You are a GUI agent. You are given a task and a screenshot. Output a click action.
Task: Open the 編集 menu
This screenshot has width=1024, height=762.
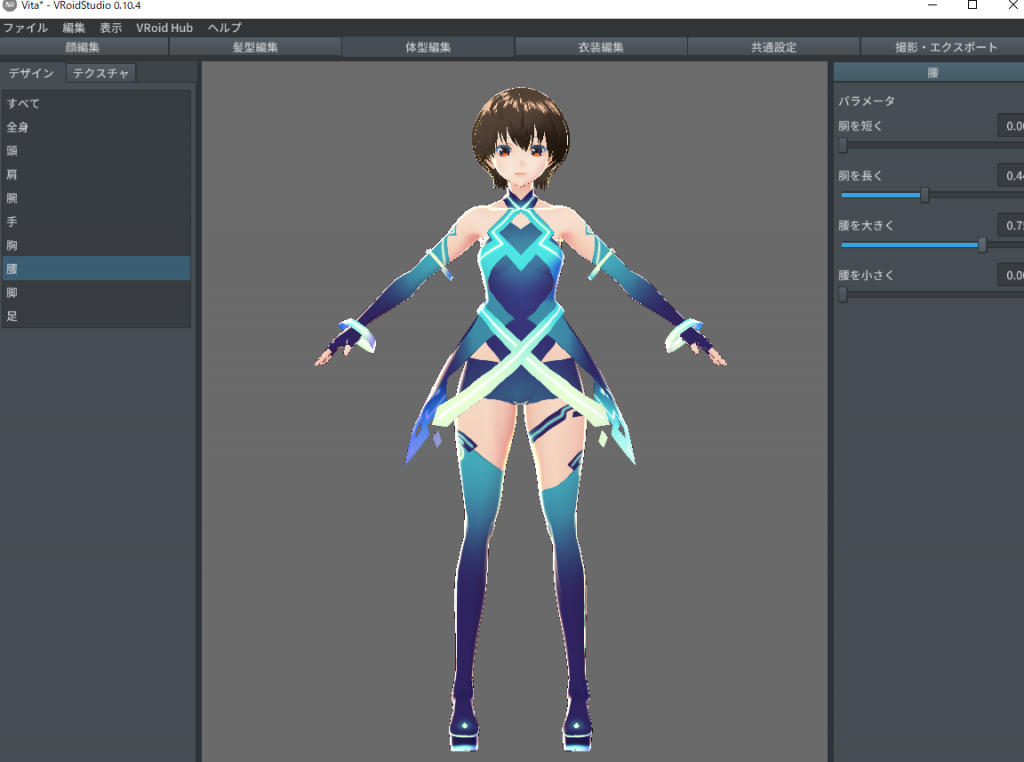(74, 28)
